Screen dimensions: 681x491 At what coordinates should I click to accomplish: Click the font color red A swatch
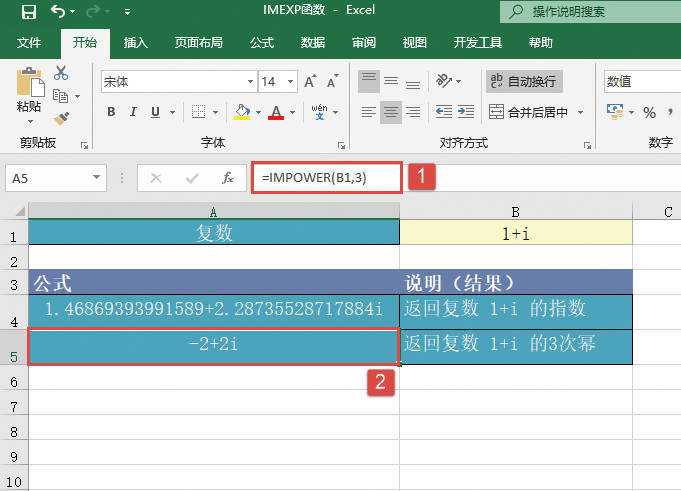pos(277,112)
